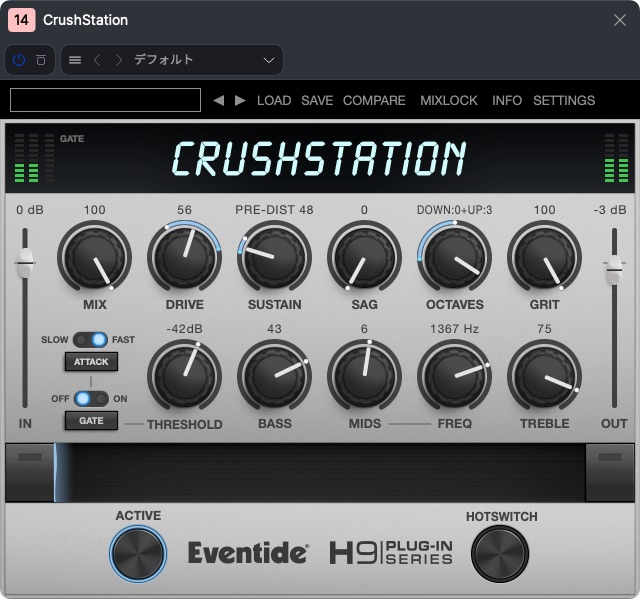Click the ATTACK button
The width and height of the screenshot is (640, 599).
(91, 362)
